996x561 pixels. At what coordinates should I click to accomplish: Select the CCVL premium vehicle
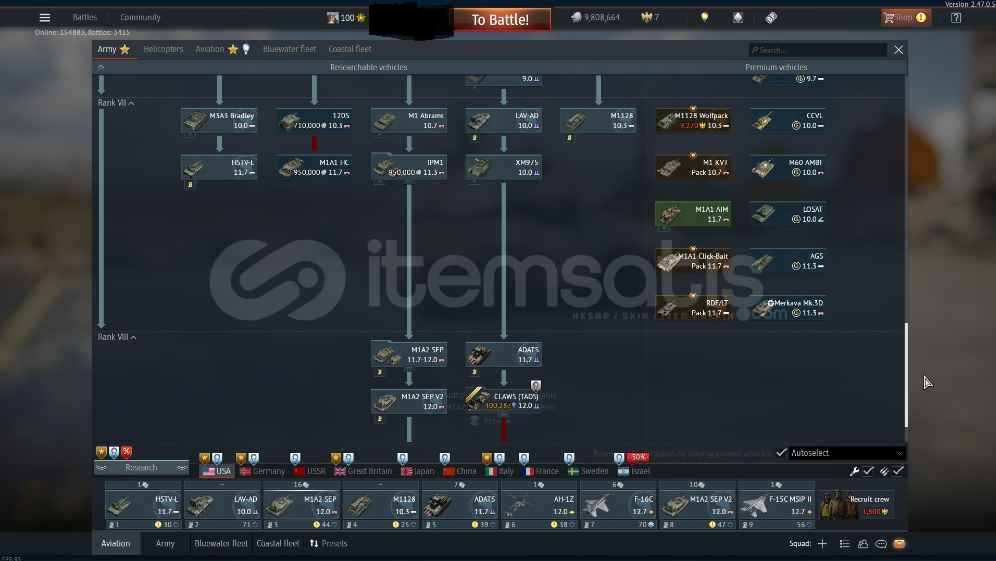pos(788,121)
